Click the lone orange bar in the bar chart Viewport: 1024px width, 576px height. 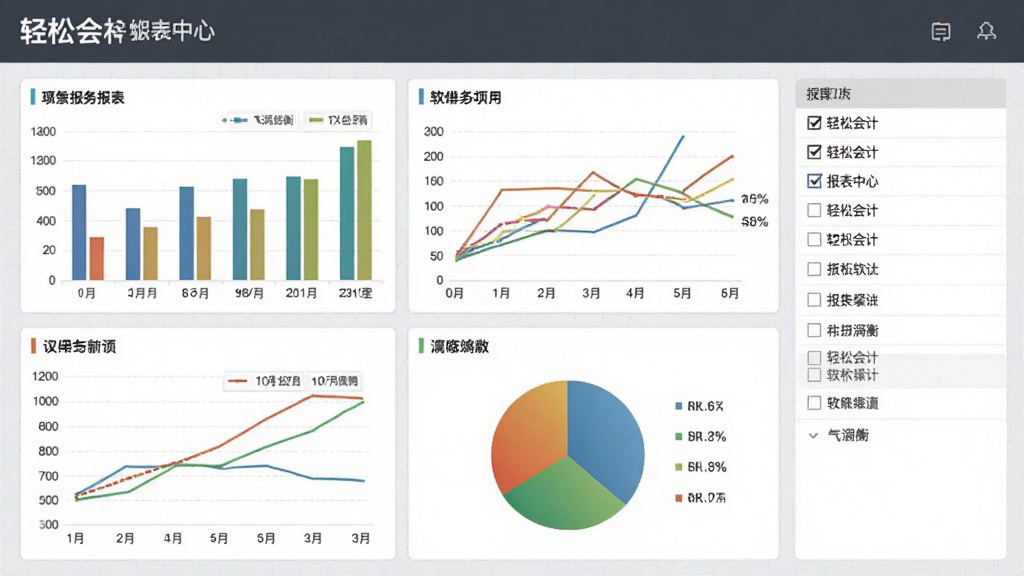coord(97,259)
